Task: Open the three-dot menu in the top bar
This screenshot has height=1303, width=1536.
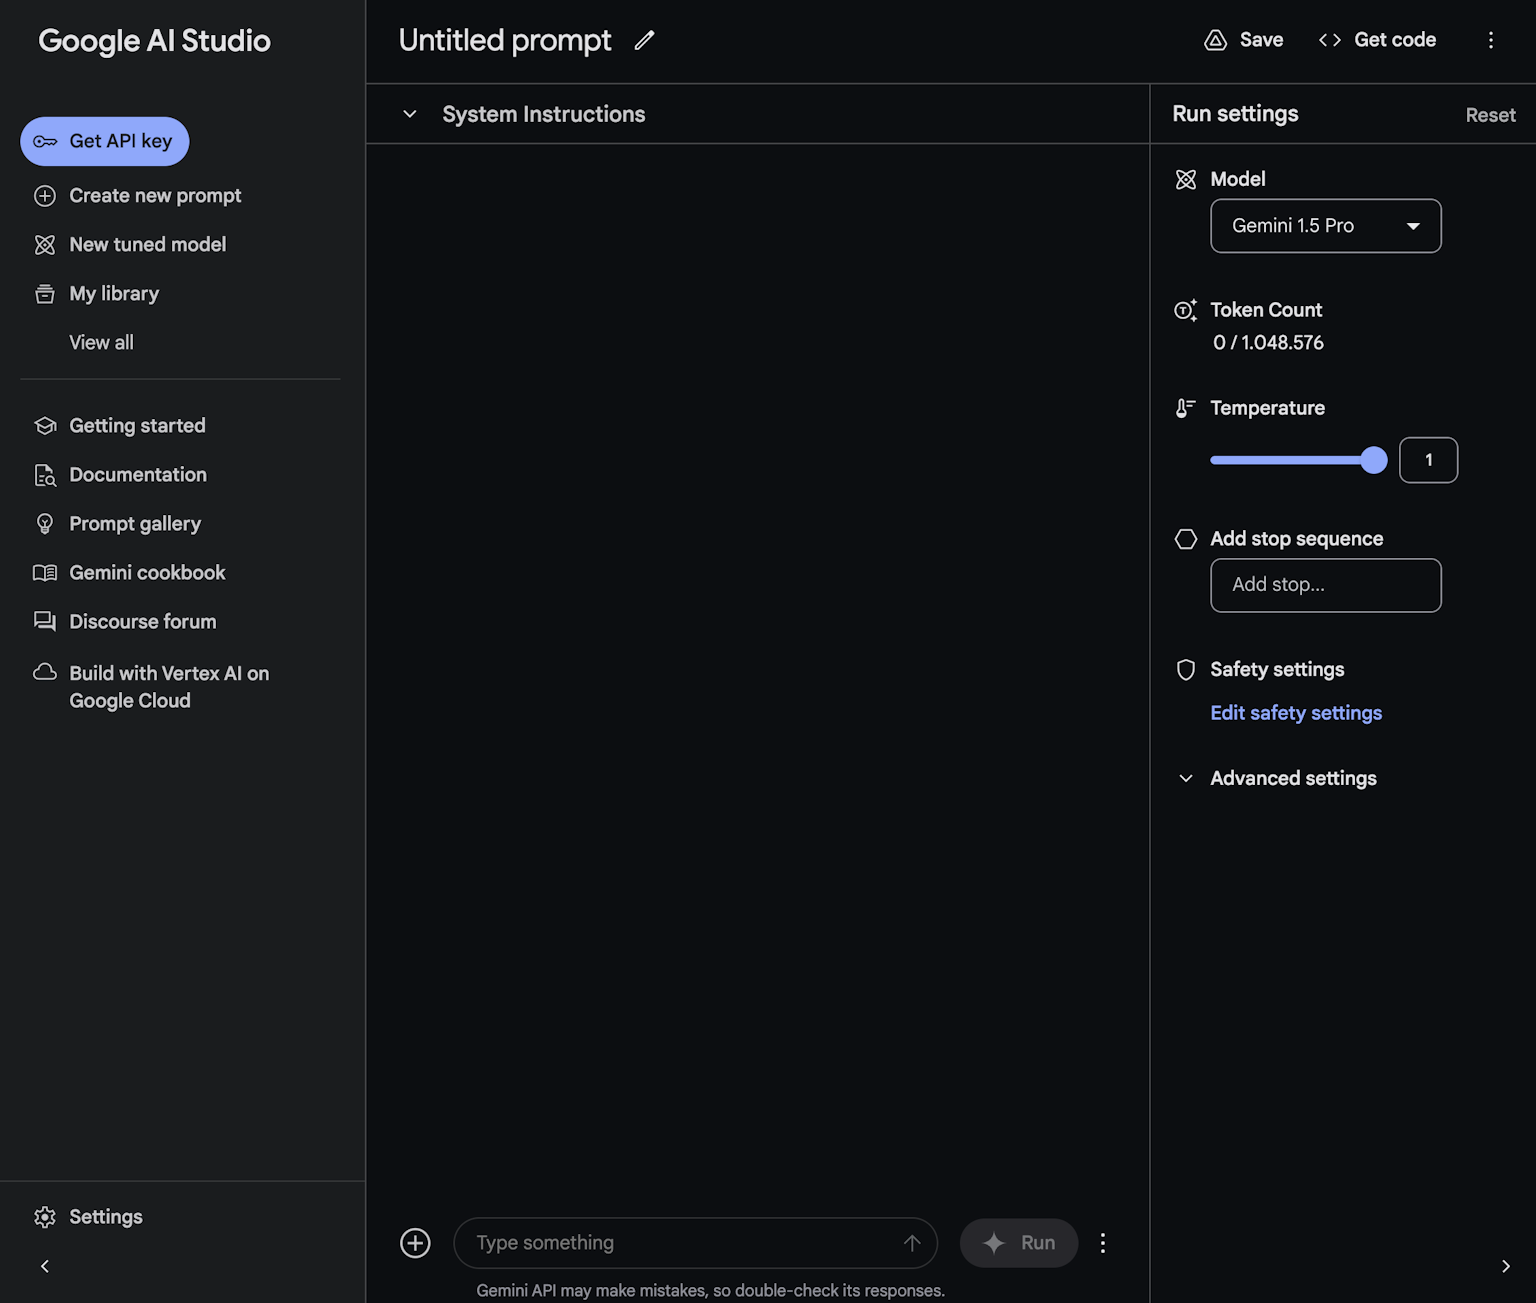Action: point(1490,40)
